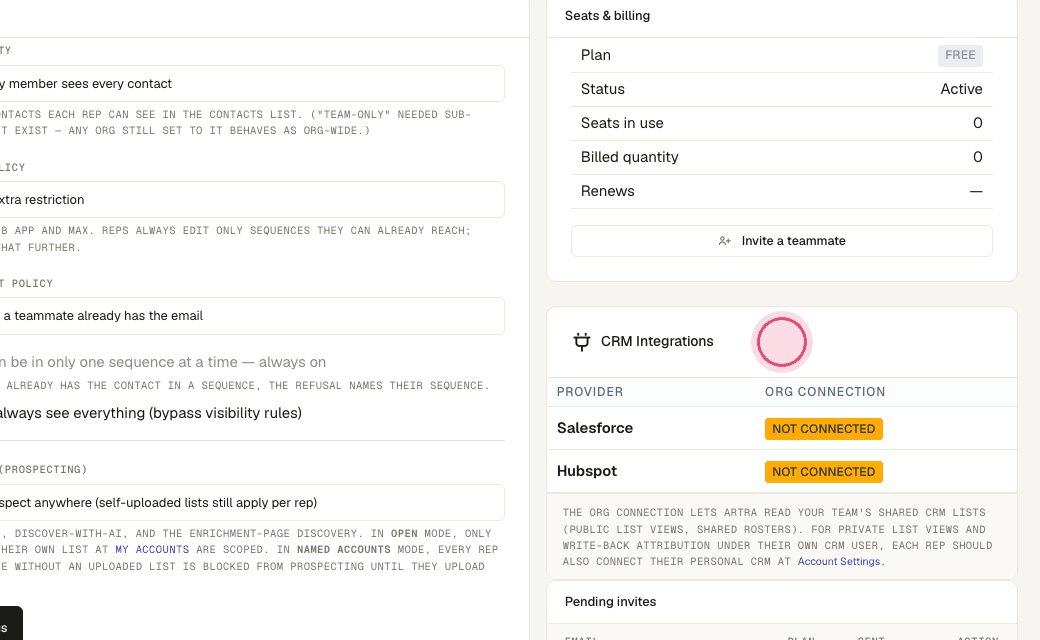This screenshot has width=1040, height=640.
Task: Click the plug icon beside CRM Integrations
Action: [x=582, y=342]
